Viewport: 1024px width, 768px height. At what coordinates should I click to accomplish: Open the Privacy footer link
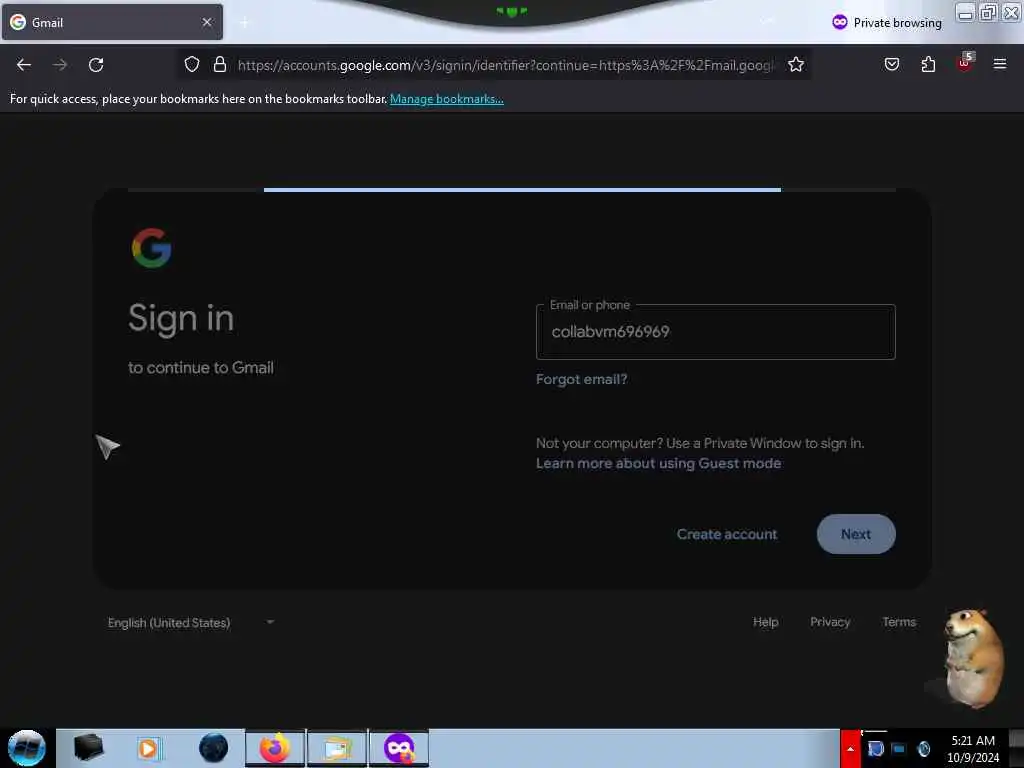(x=830, y=622)
